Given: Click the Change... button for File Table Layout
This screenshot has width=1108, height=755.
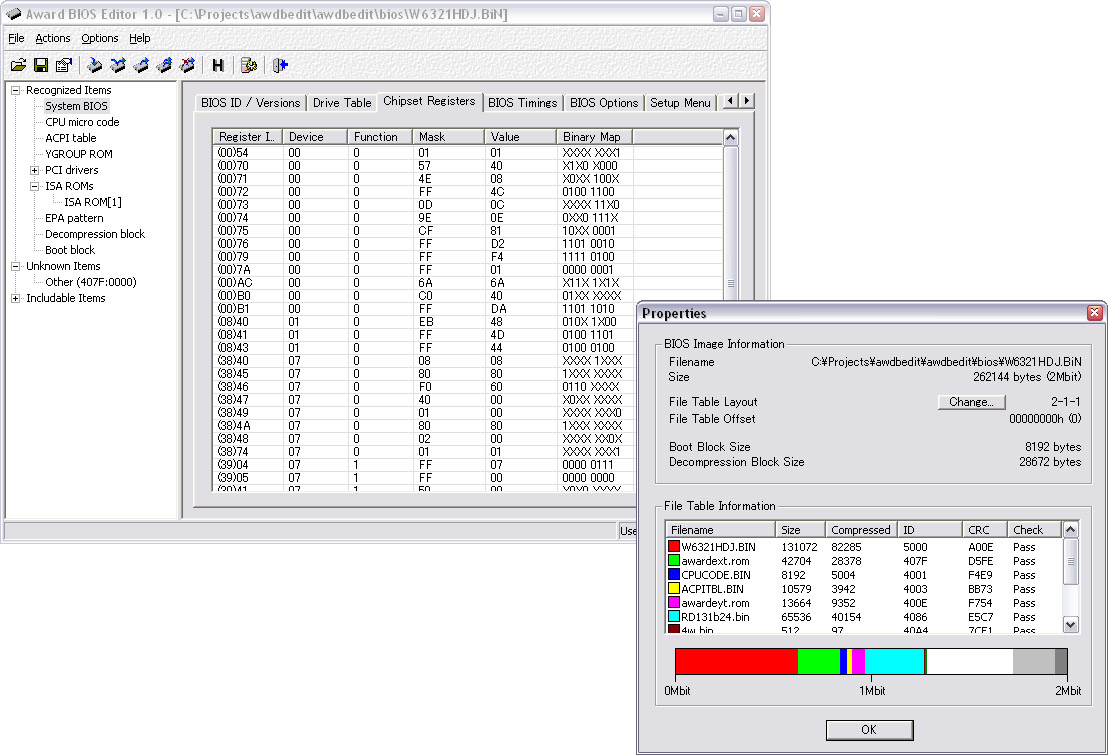Looking at the screenshot, I should (x=971, y=402).
